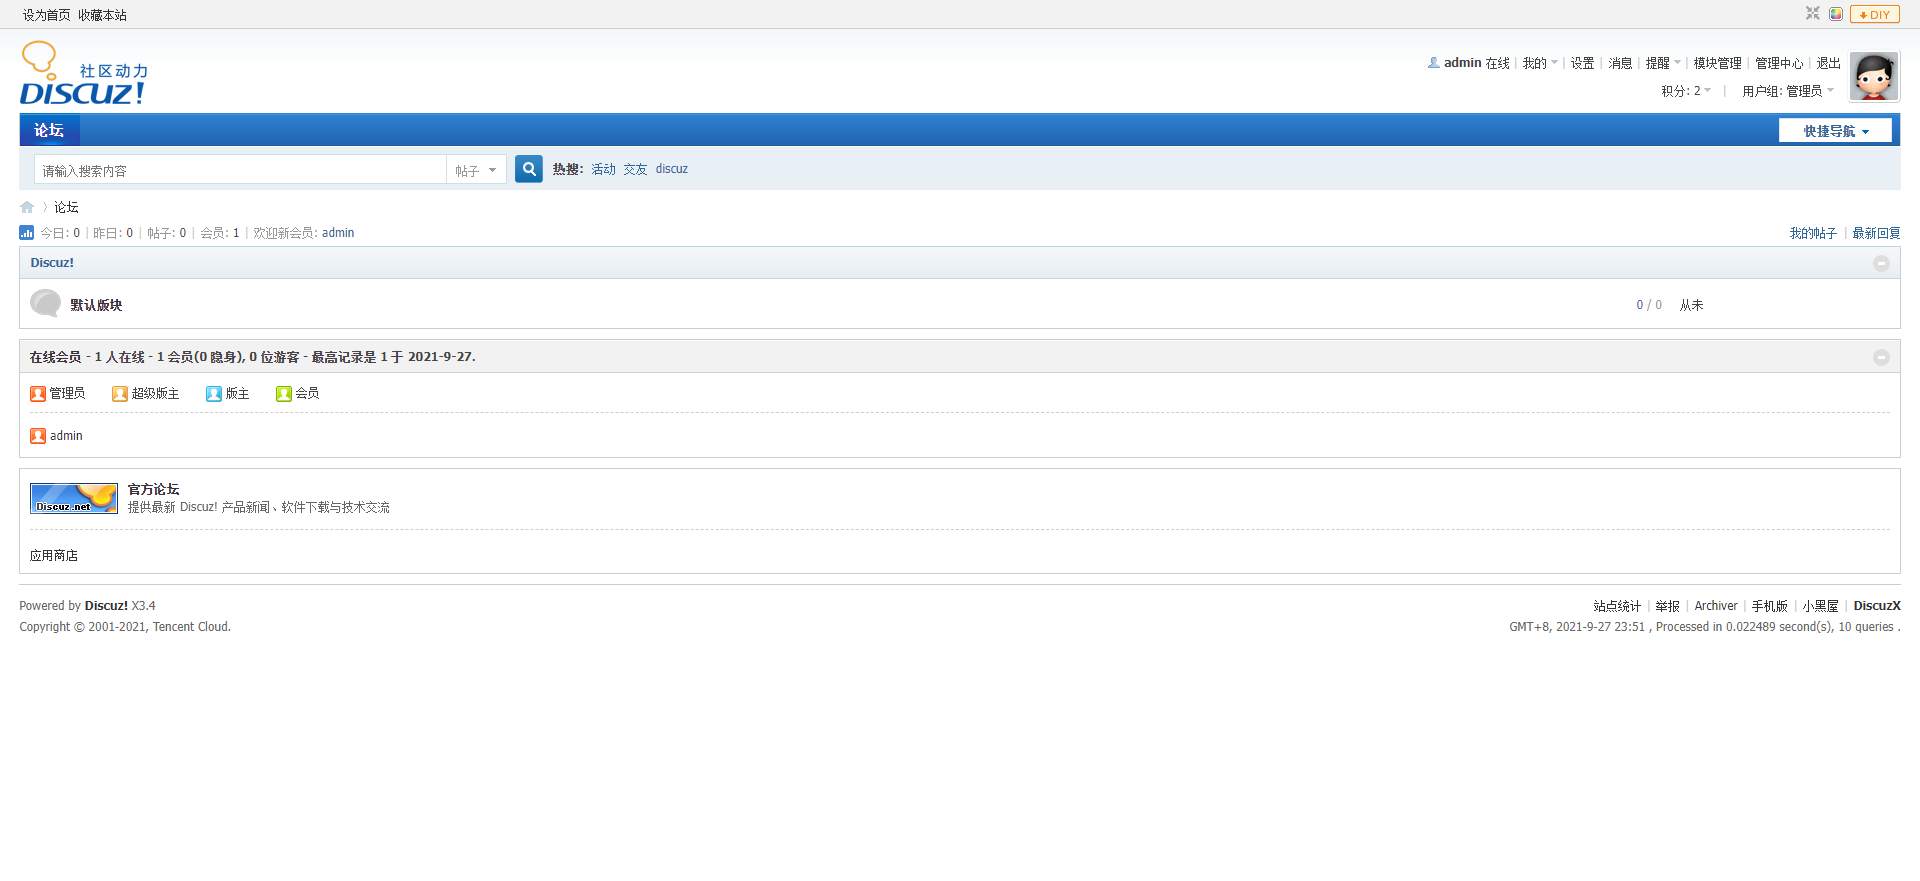This screenshot has height=881, width=1920.
Task: Click the Tencent Cloud copyright link
Action: (x=191, y=627)
